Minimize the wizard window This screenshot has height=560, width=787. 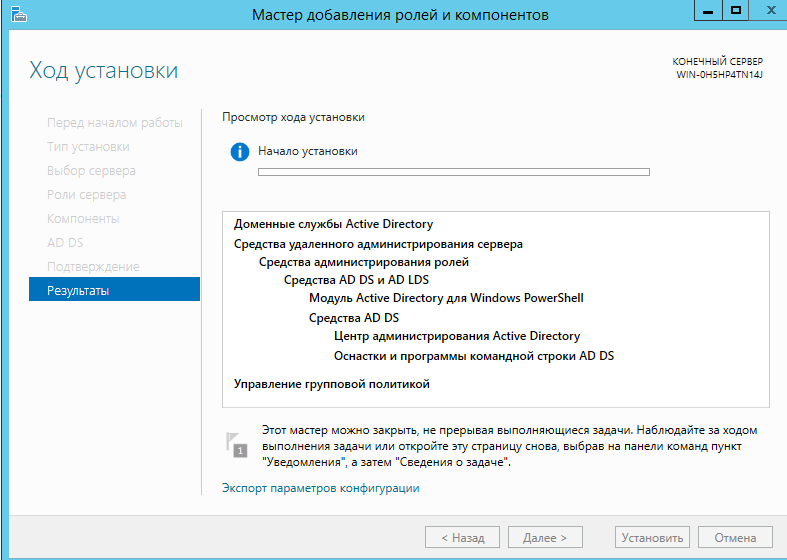click(708, 11)
